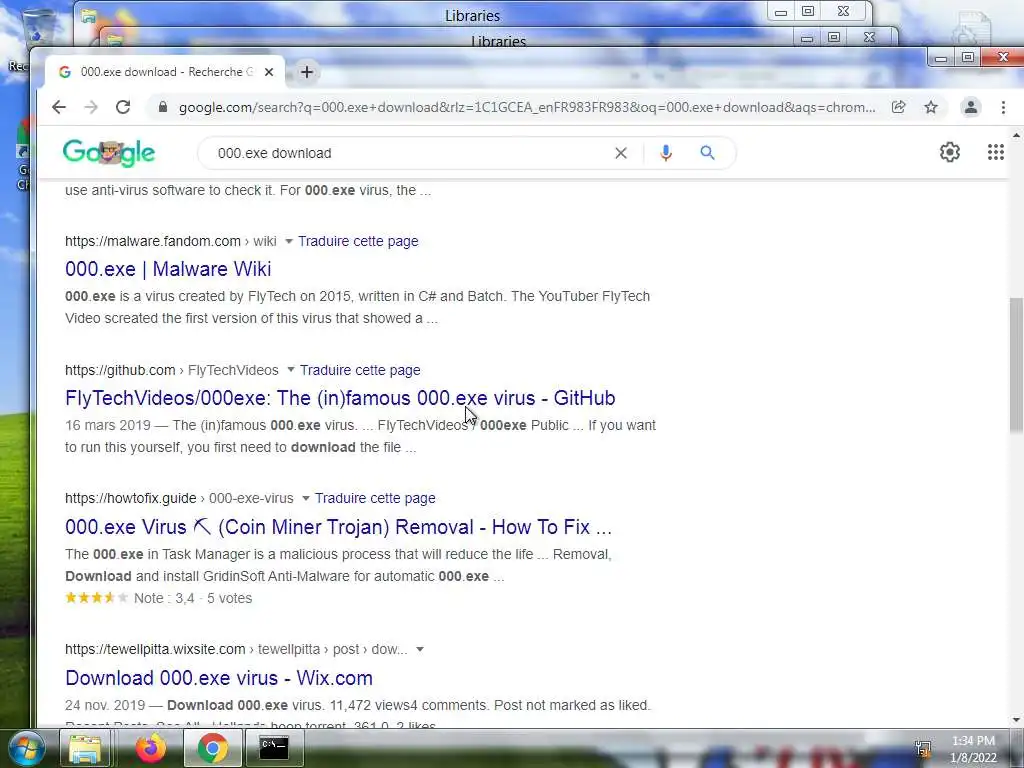Open Chrome's three-dot menu
The image size is (1024, 768).
point(1003,107)
